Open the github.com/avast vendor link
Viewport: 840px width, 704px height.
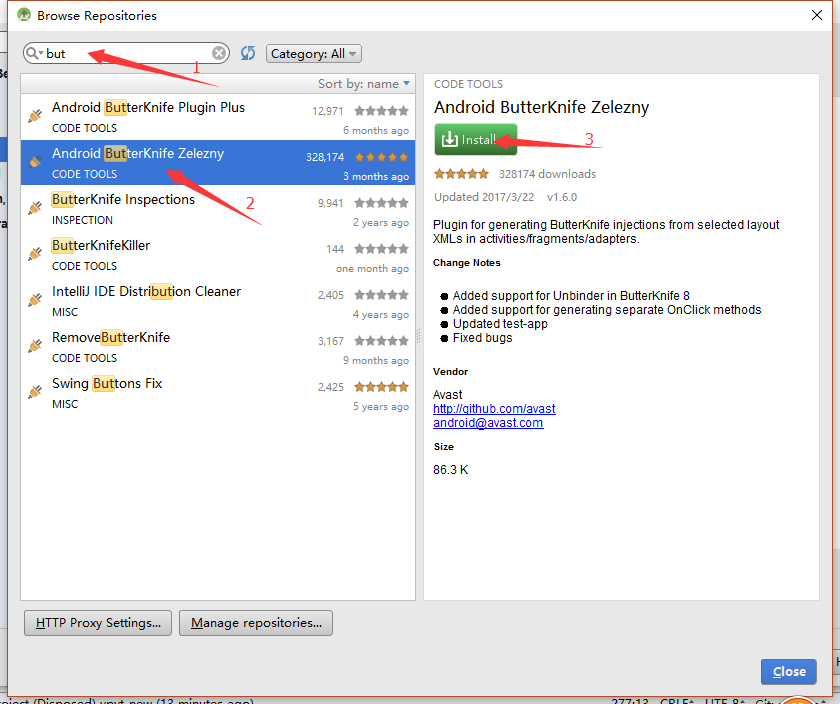pyautogui.click(x=494, y=409)
